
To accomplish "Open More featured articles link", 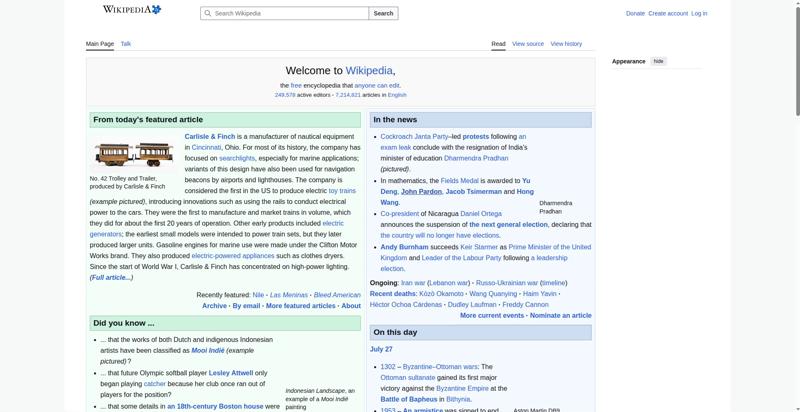I will [x=301, y=306].
